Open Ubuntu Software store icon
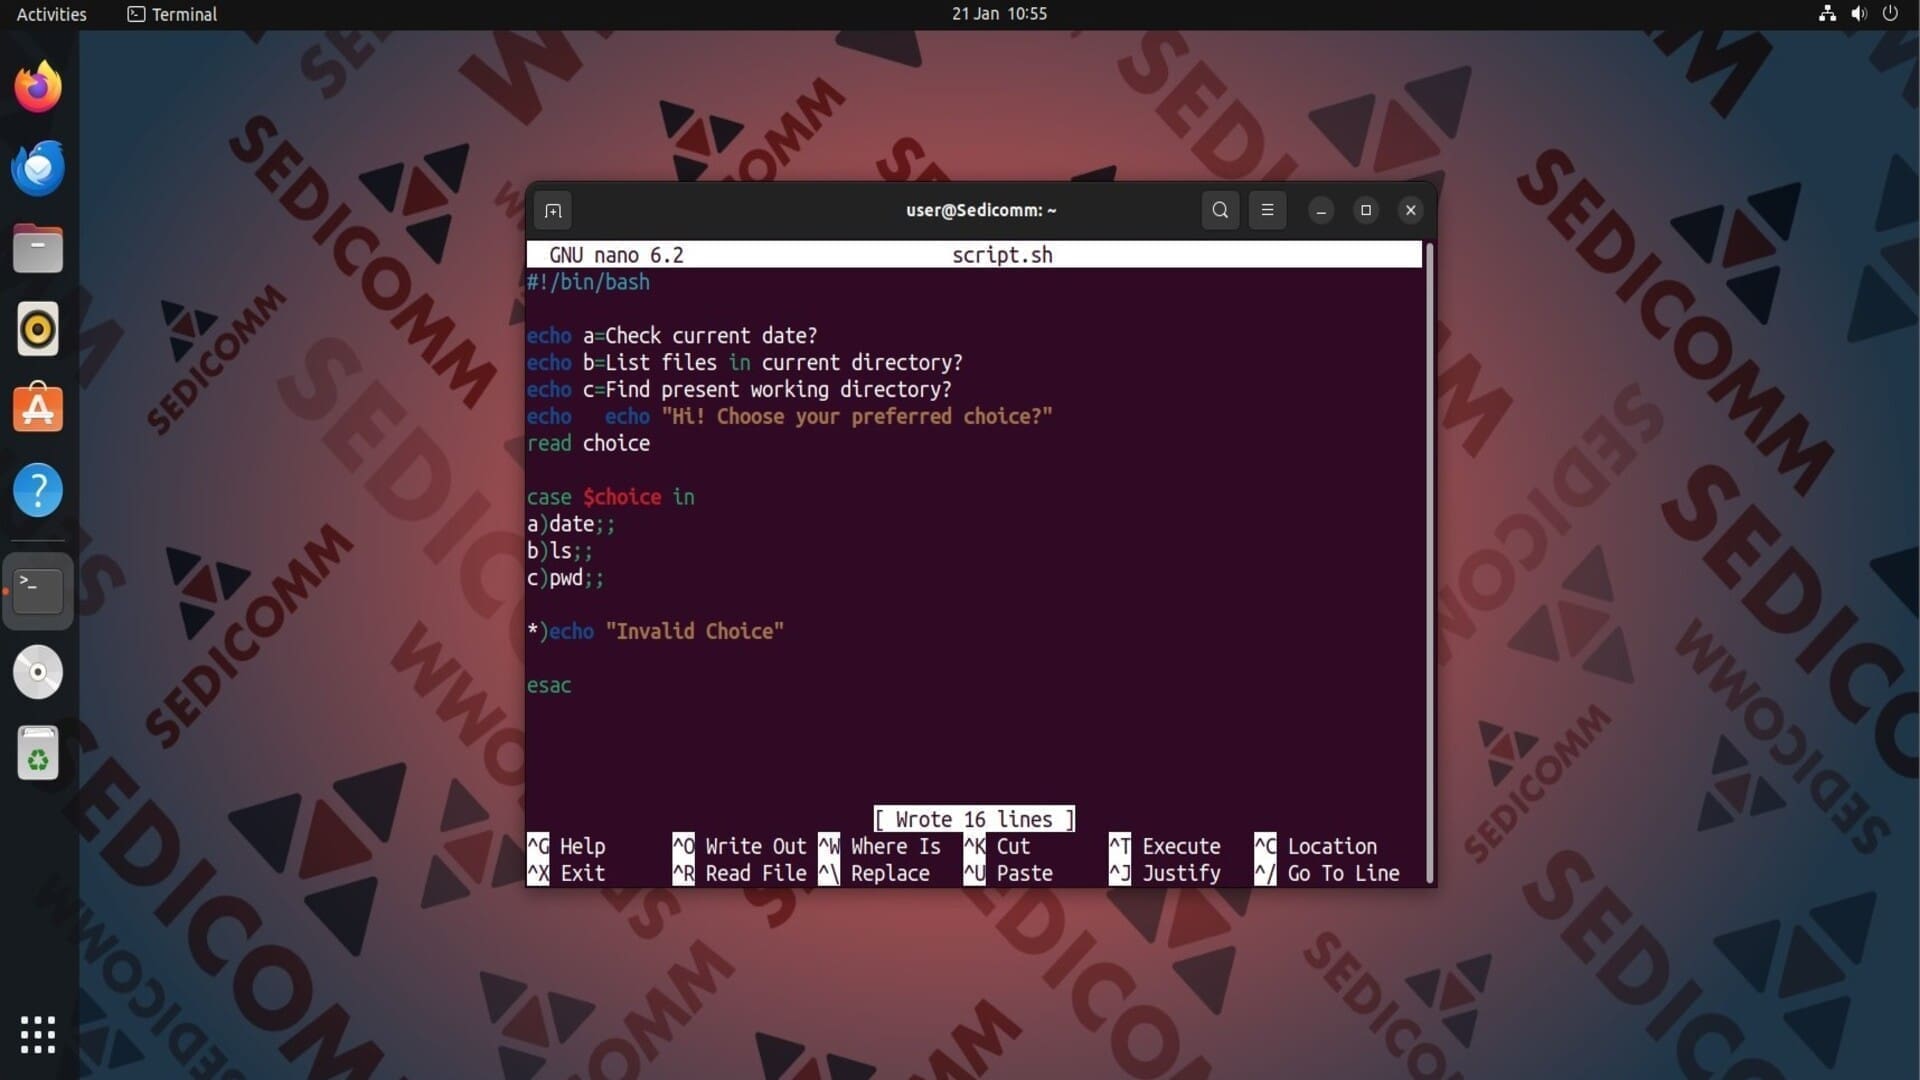 [38, 409]
